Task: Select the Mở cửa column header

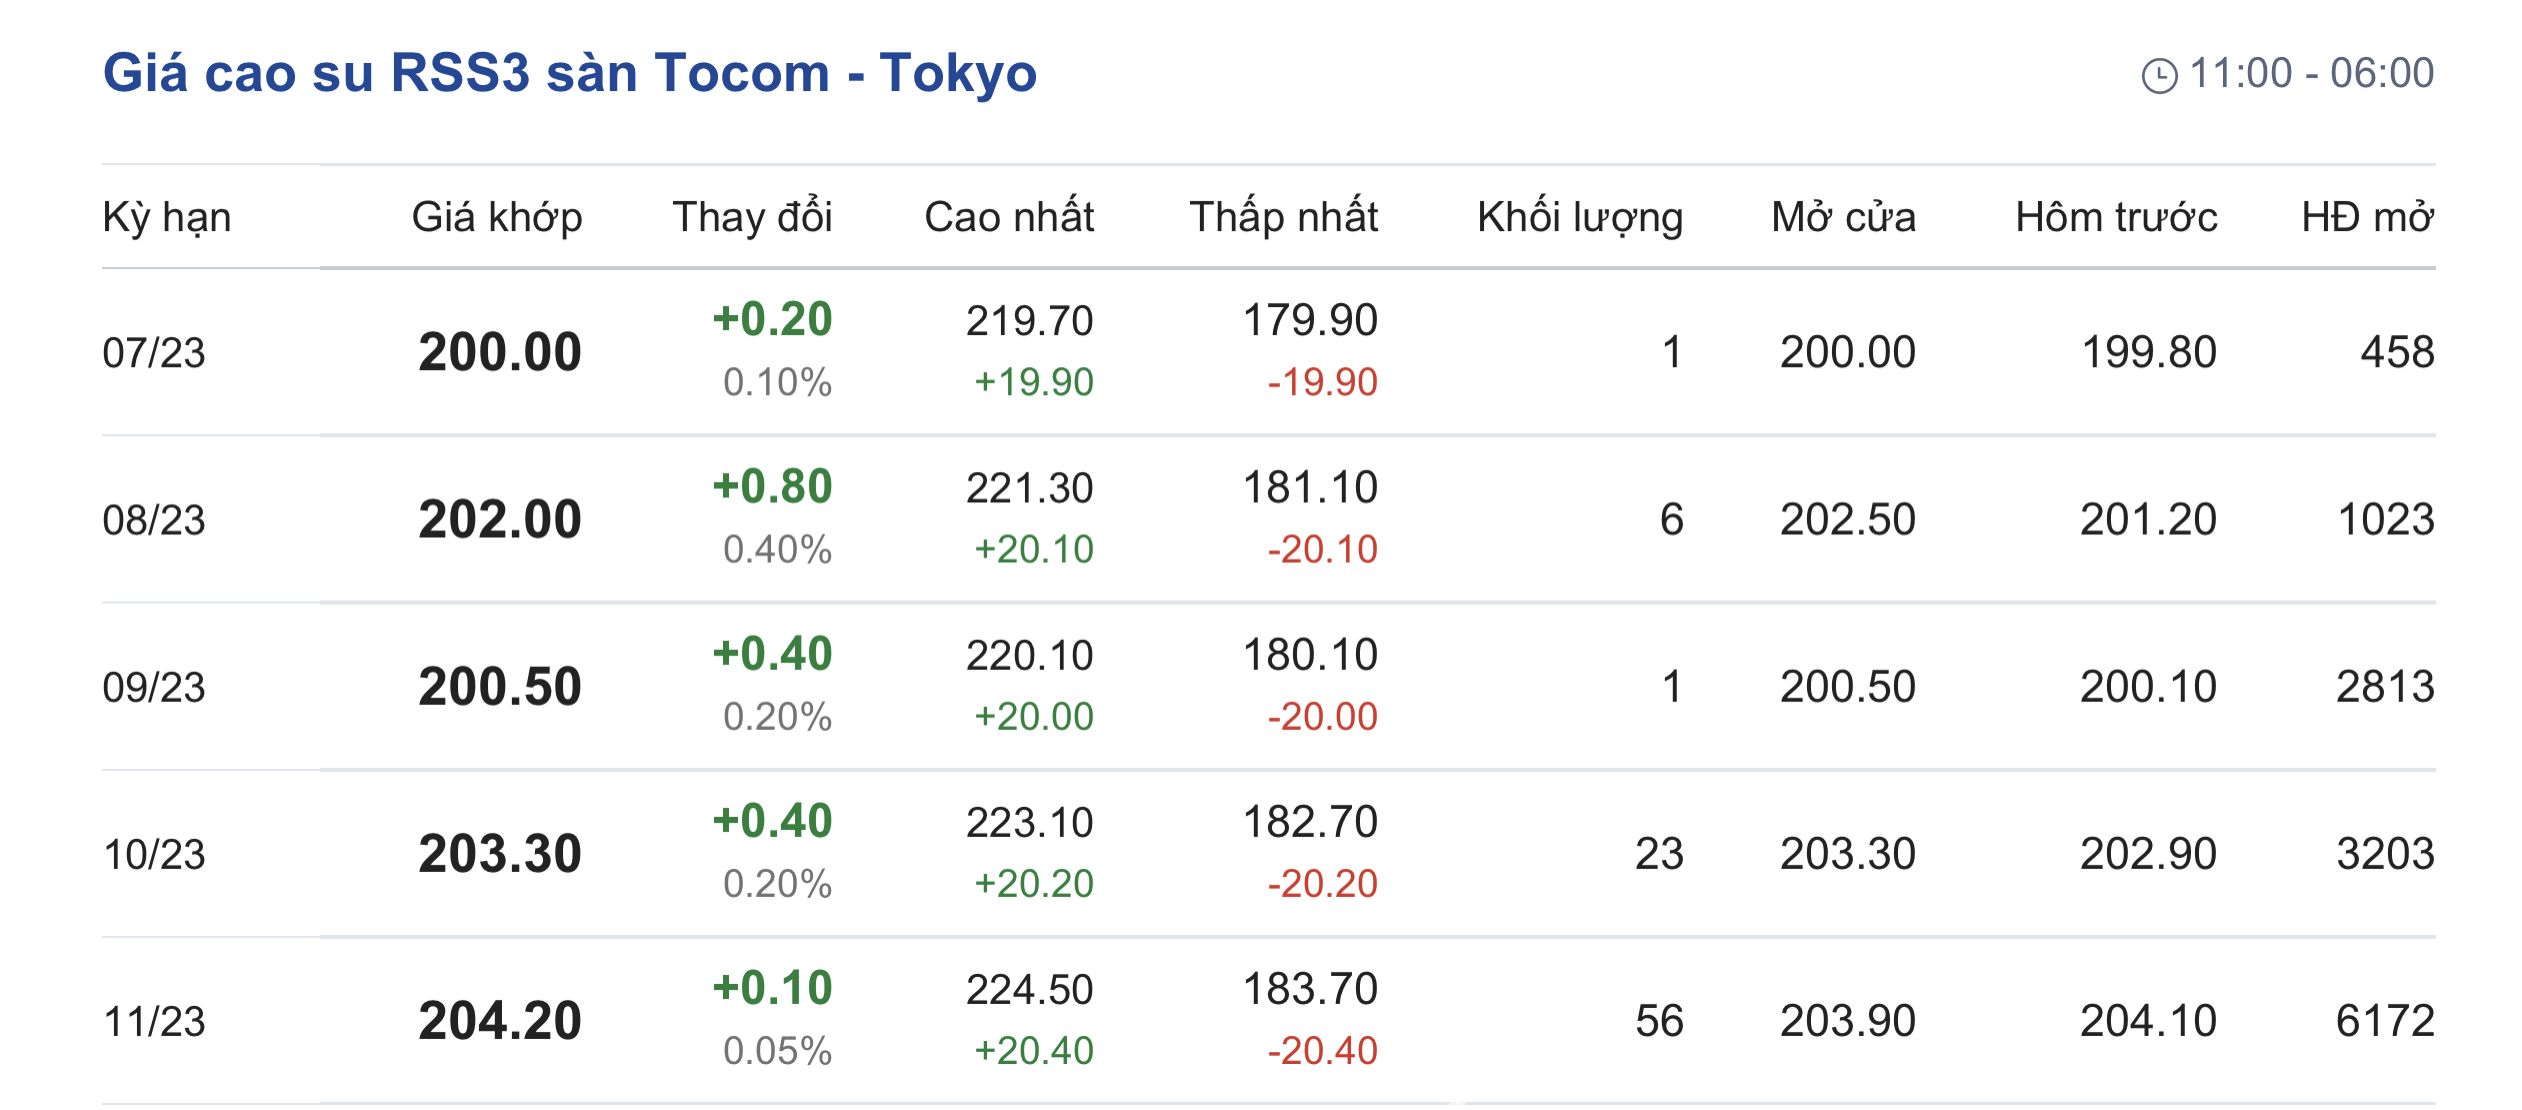Action: [x=1843, y=217]
